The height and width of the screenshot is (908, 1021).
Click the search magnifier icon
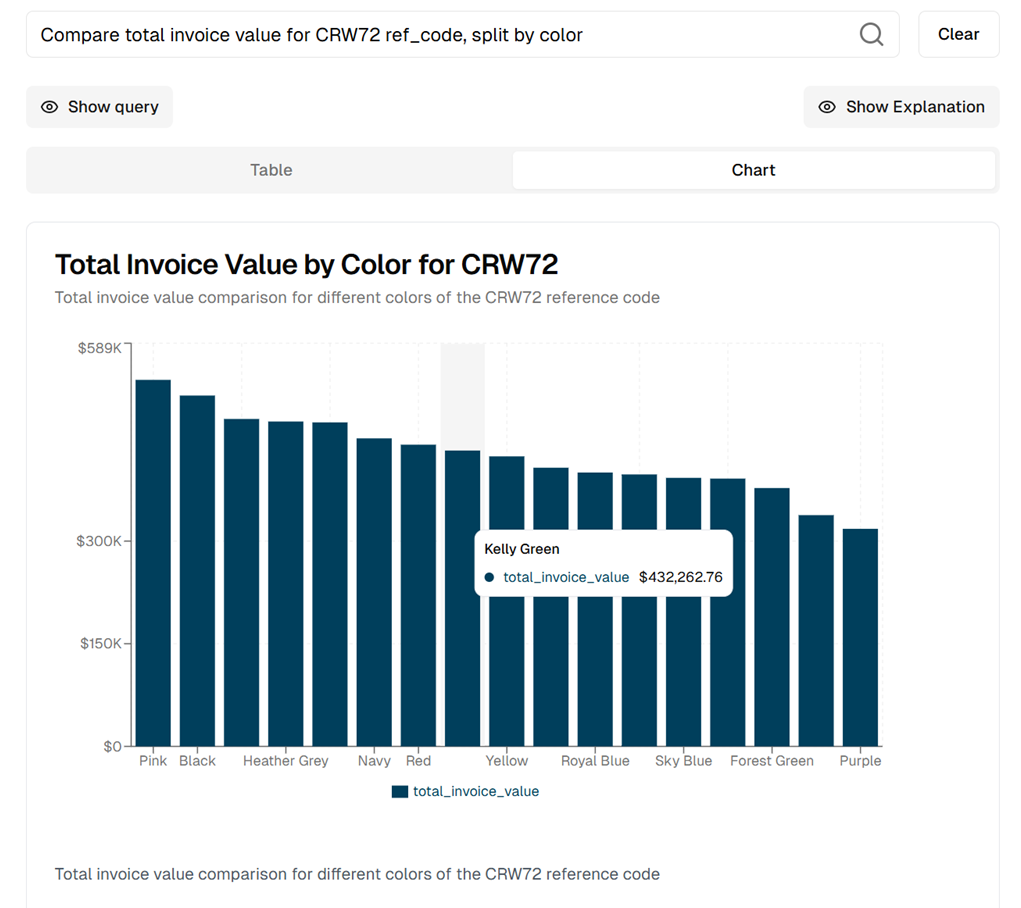(x=871, y=34)
